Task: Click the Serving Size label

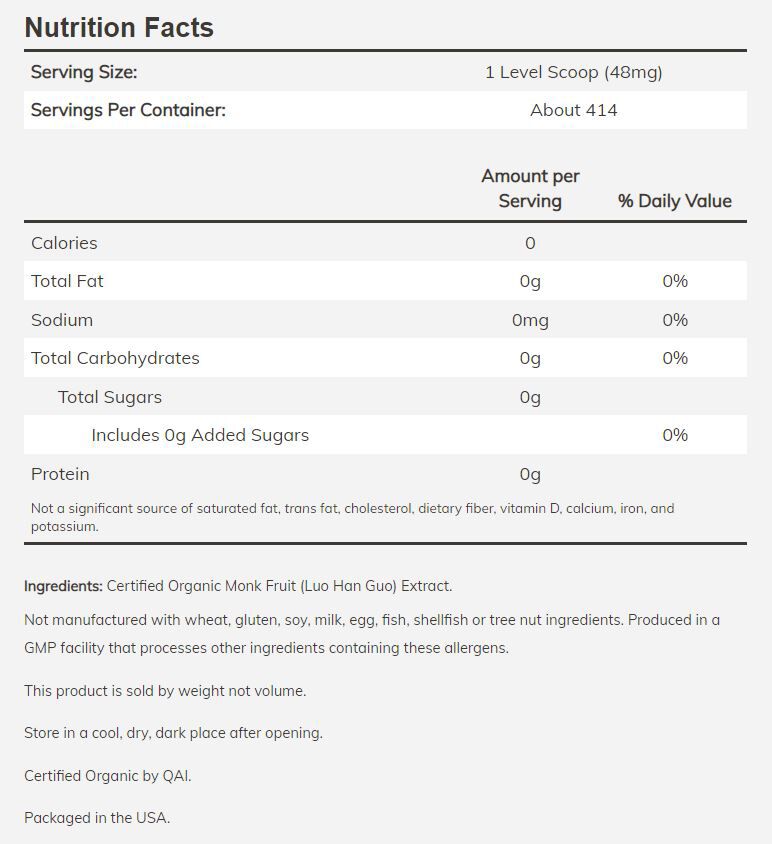Action: (x=84, y=72)
